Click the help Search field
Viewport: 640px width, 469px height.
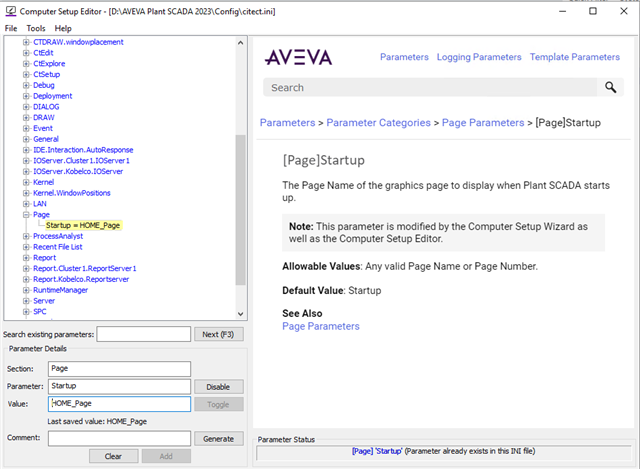(430, 87)
